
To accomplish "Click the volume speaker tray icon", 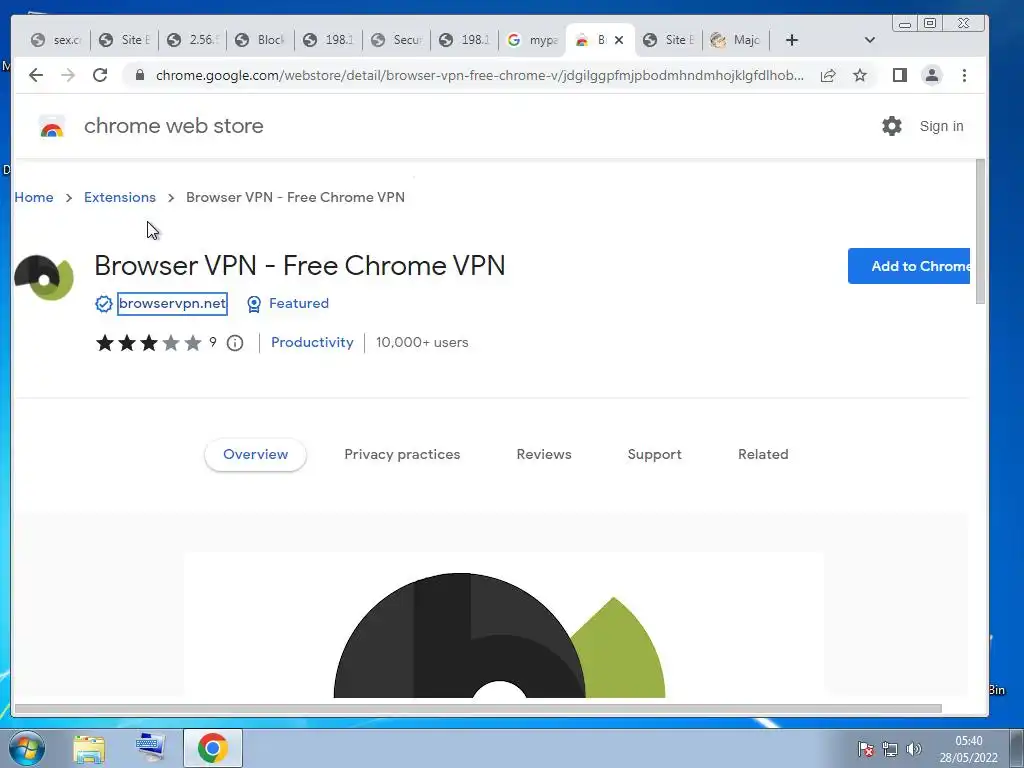I will [914, 748].
